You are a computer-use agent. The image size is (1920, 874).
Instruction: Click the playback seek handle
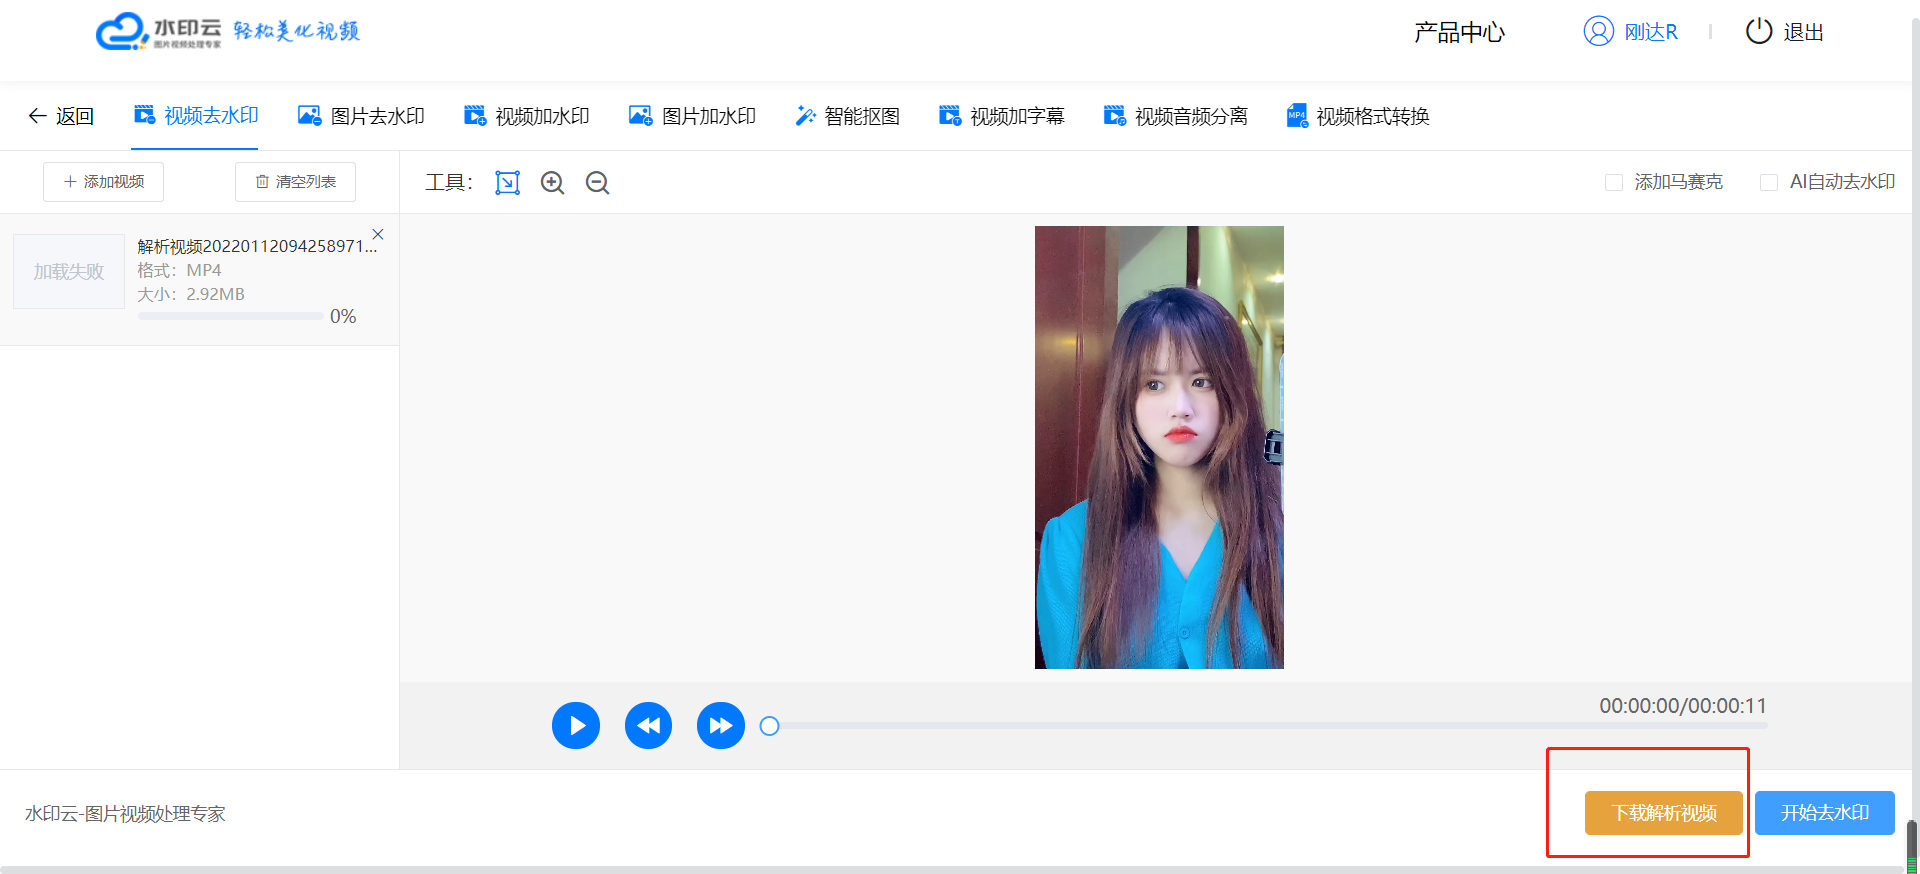point(769,726)
